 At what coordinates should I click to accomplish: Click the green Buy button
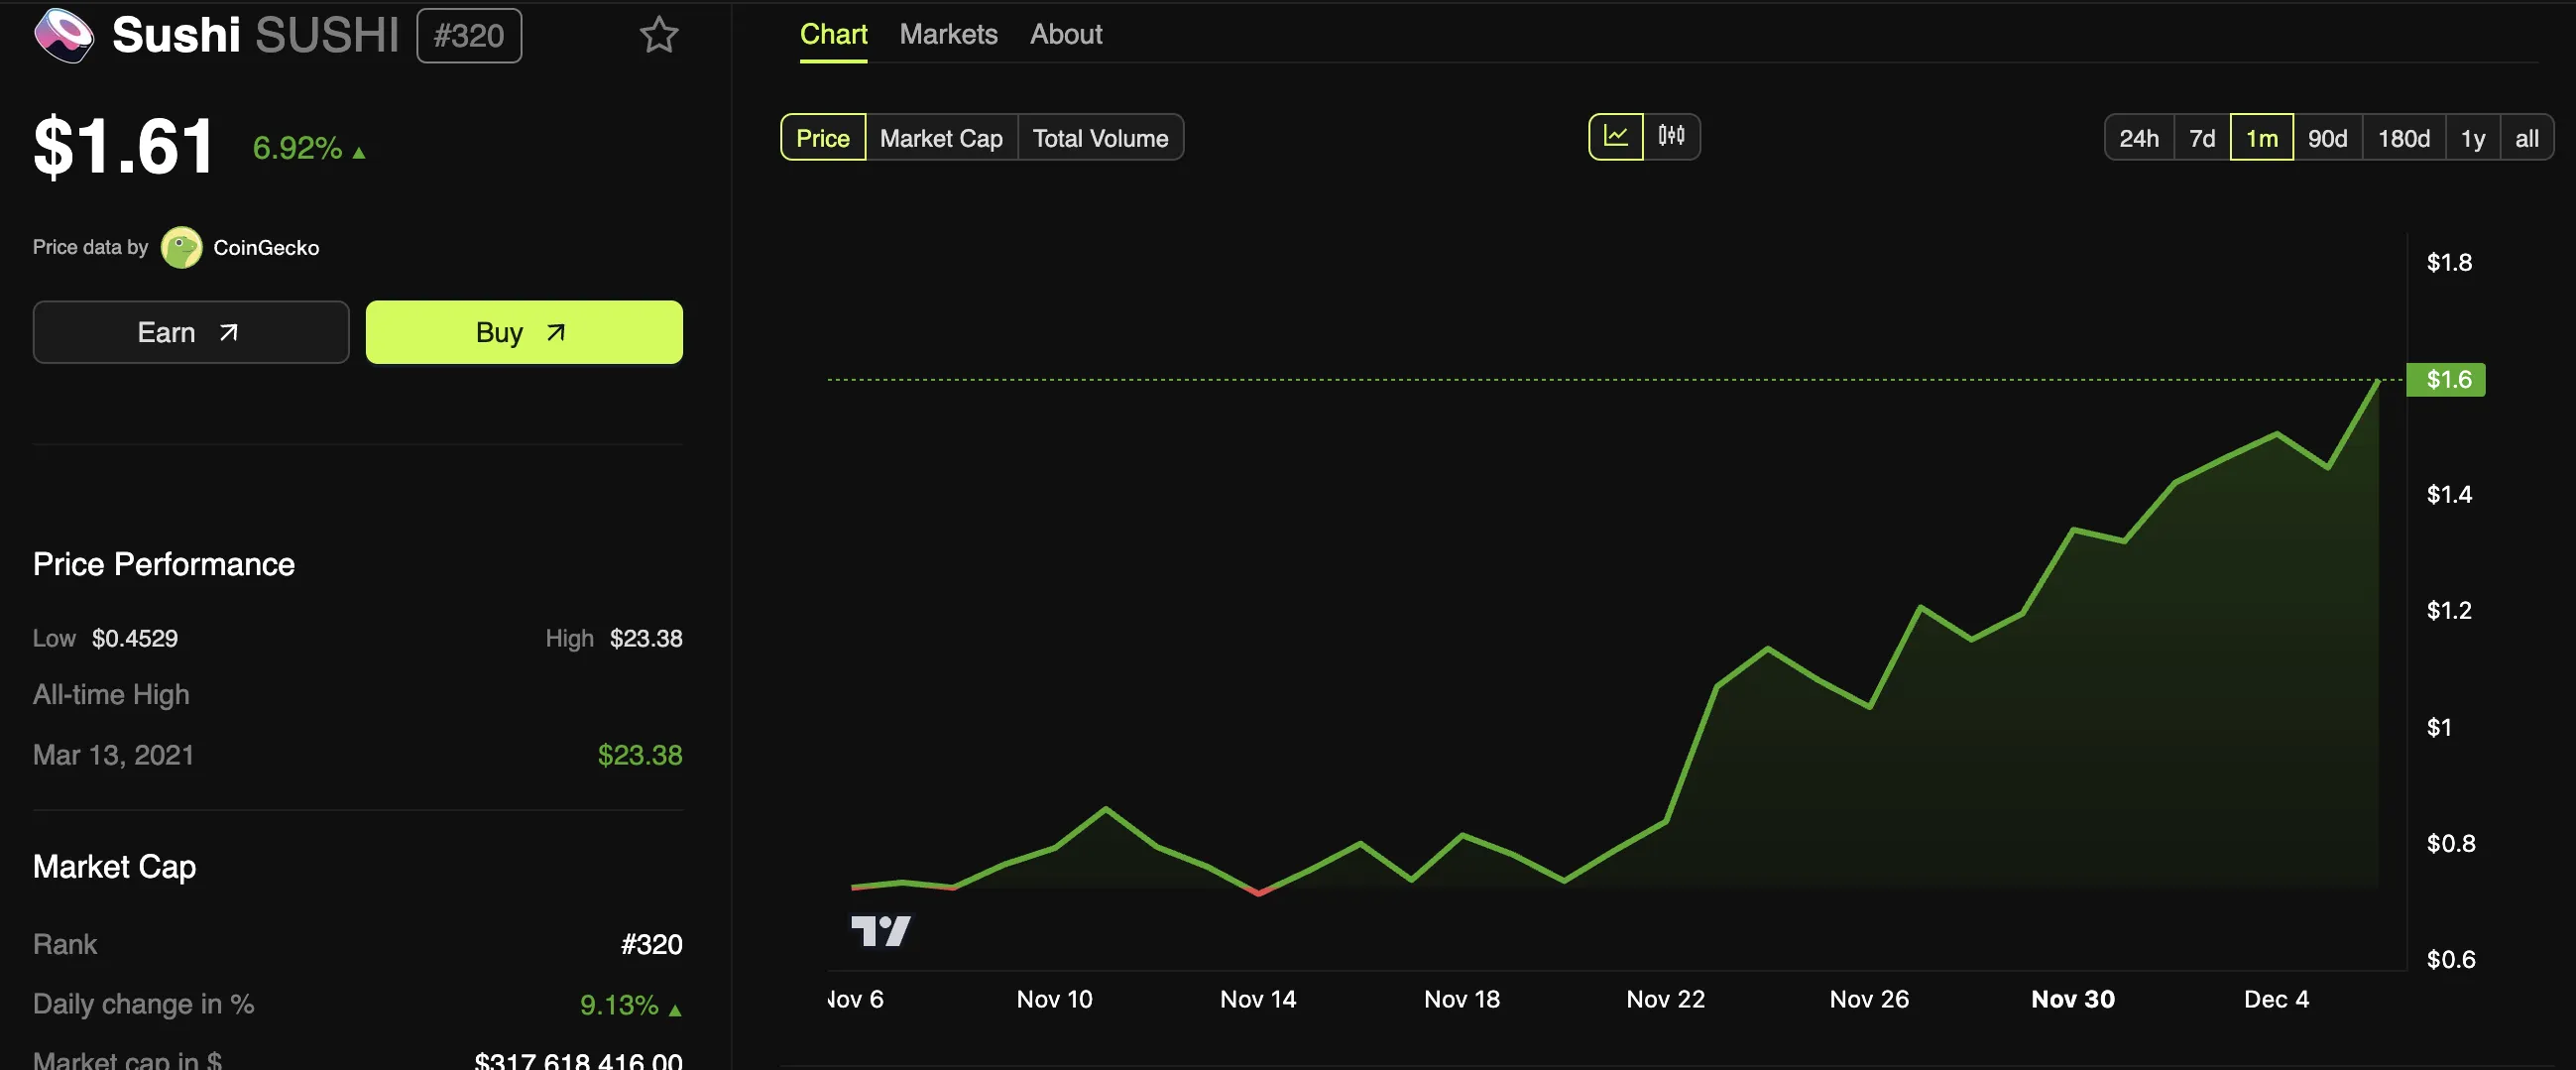coord(524,332)
